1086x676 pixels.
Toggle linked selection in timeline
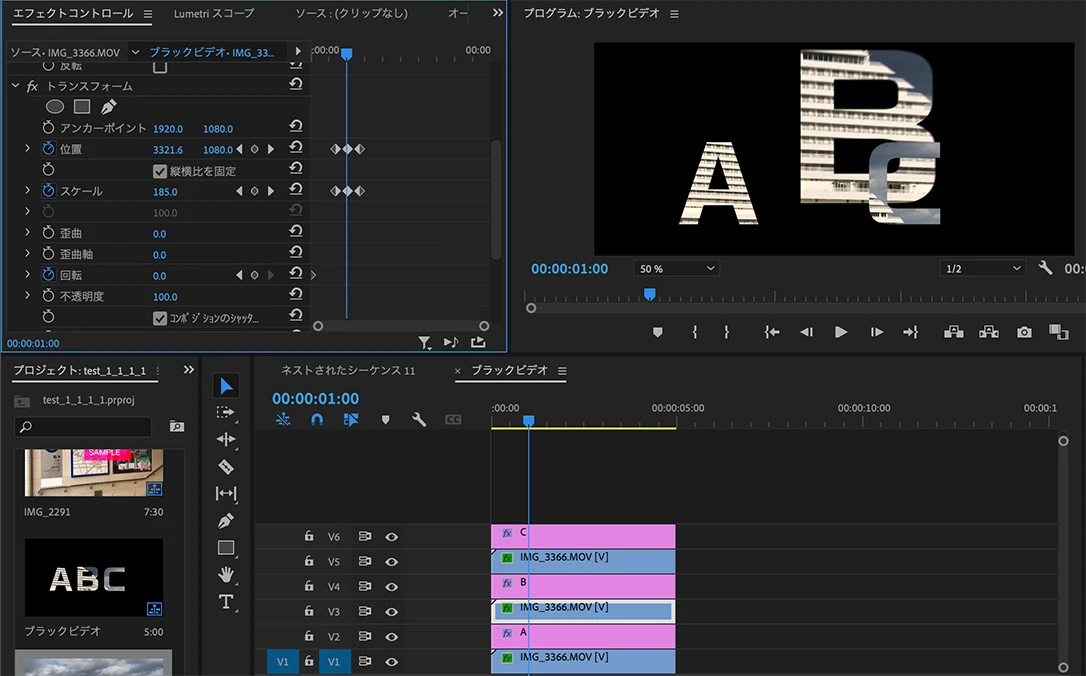351,419
